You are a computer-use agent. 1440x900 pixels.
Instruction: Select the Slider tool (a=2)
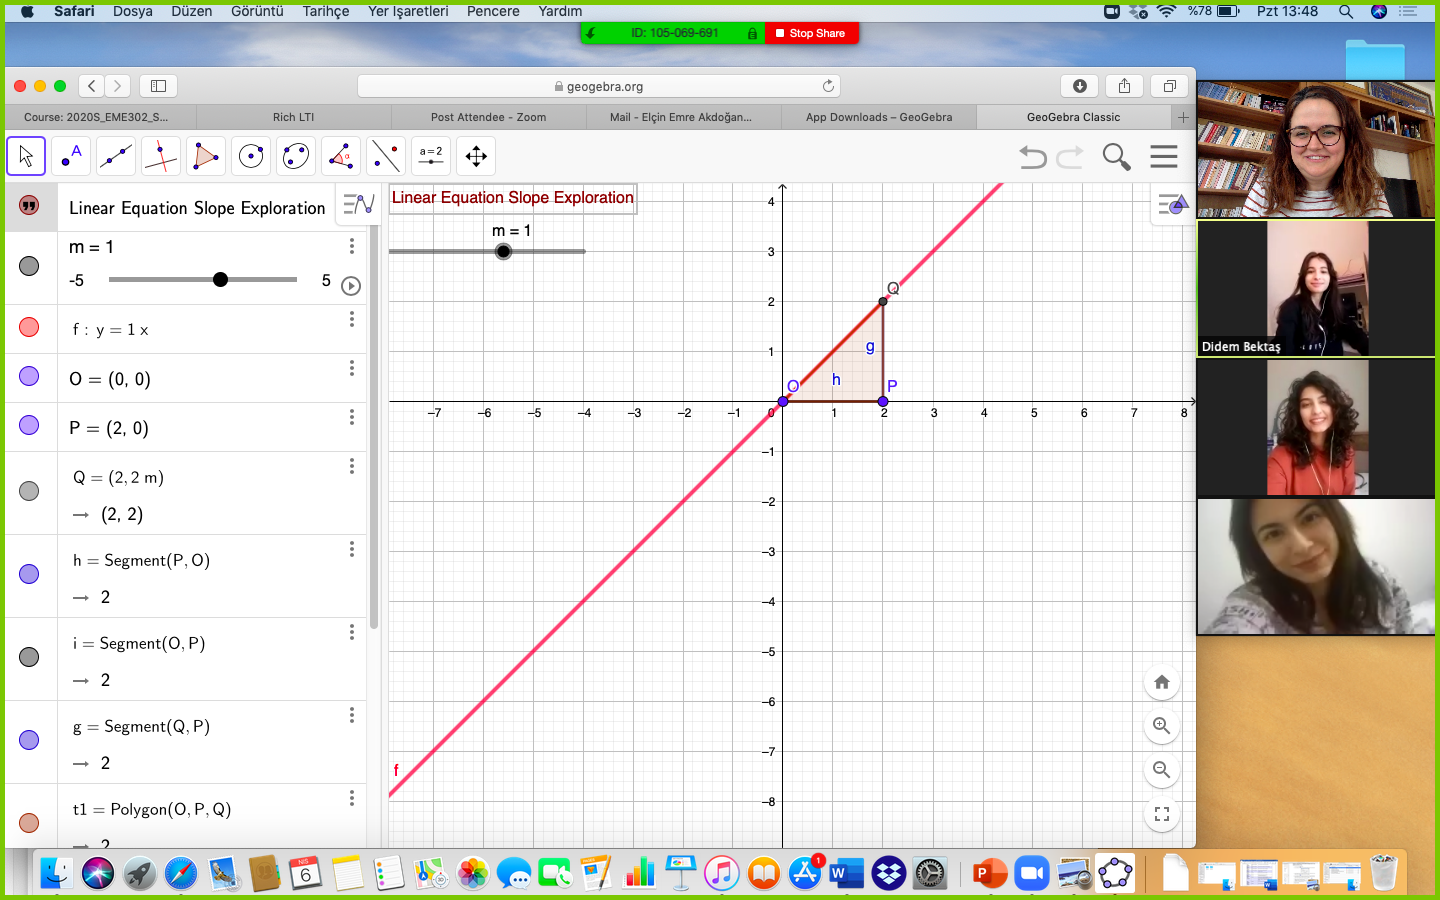[x=431, y=156]
